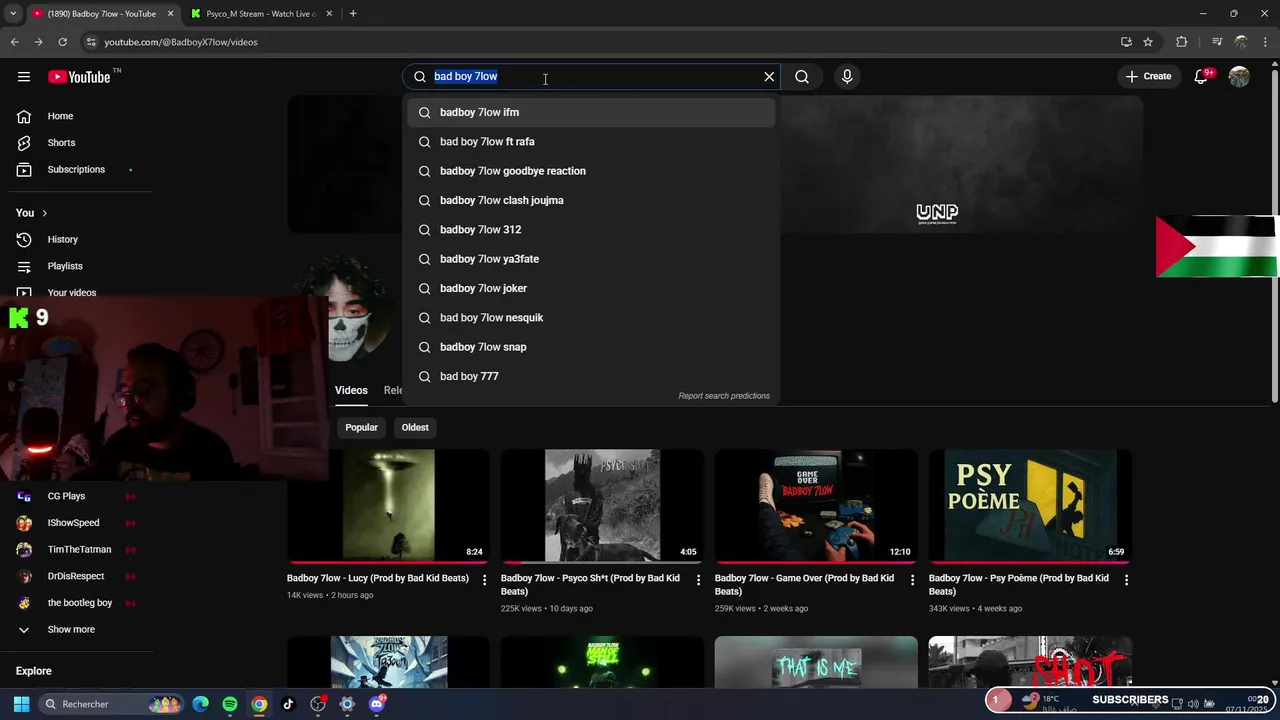
Task: Open the 'Game Over' video thumbnail
Action: [x=816, y=505]
